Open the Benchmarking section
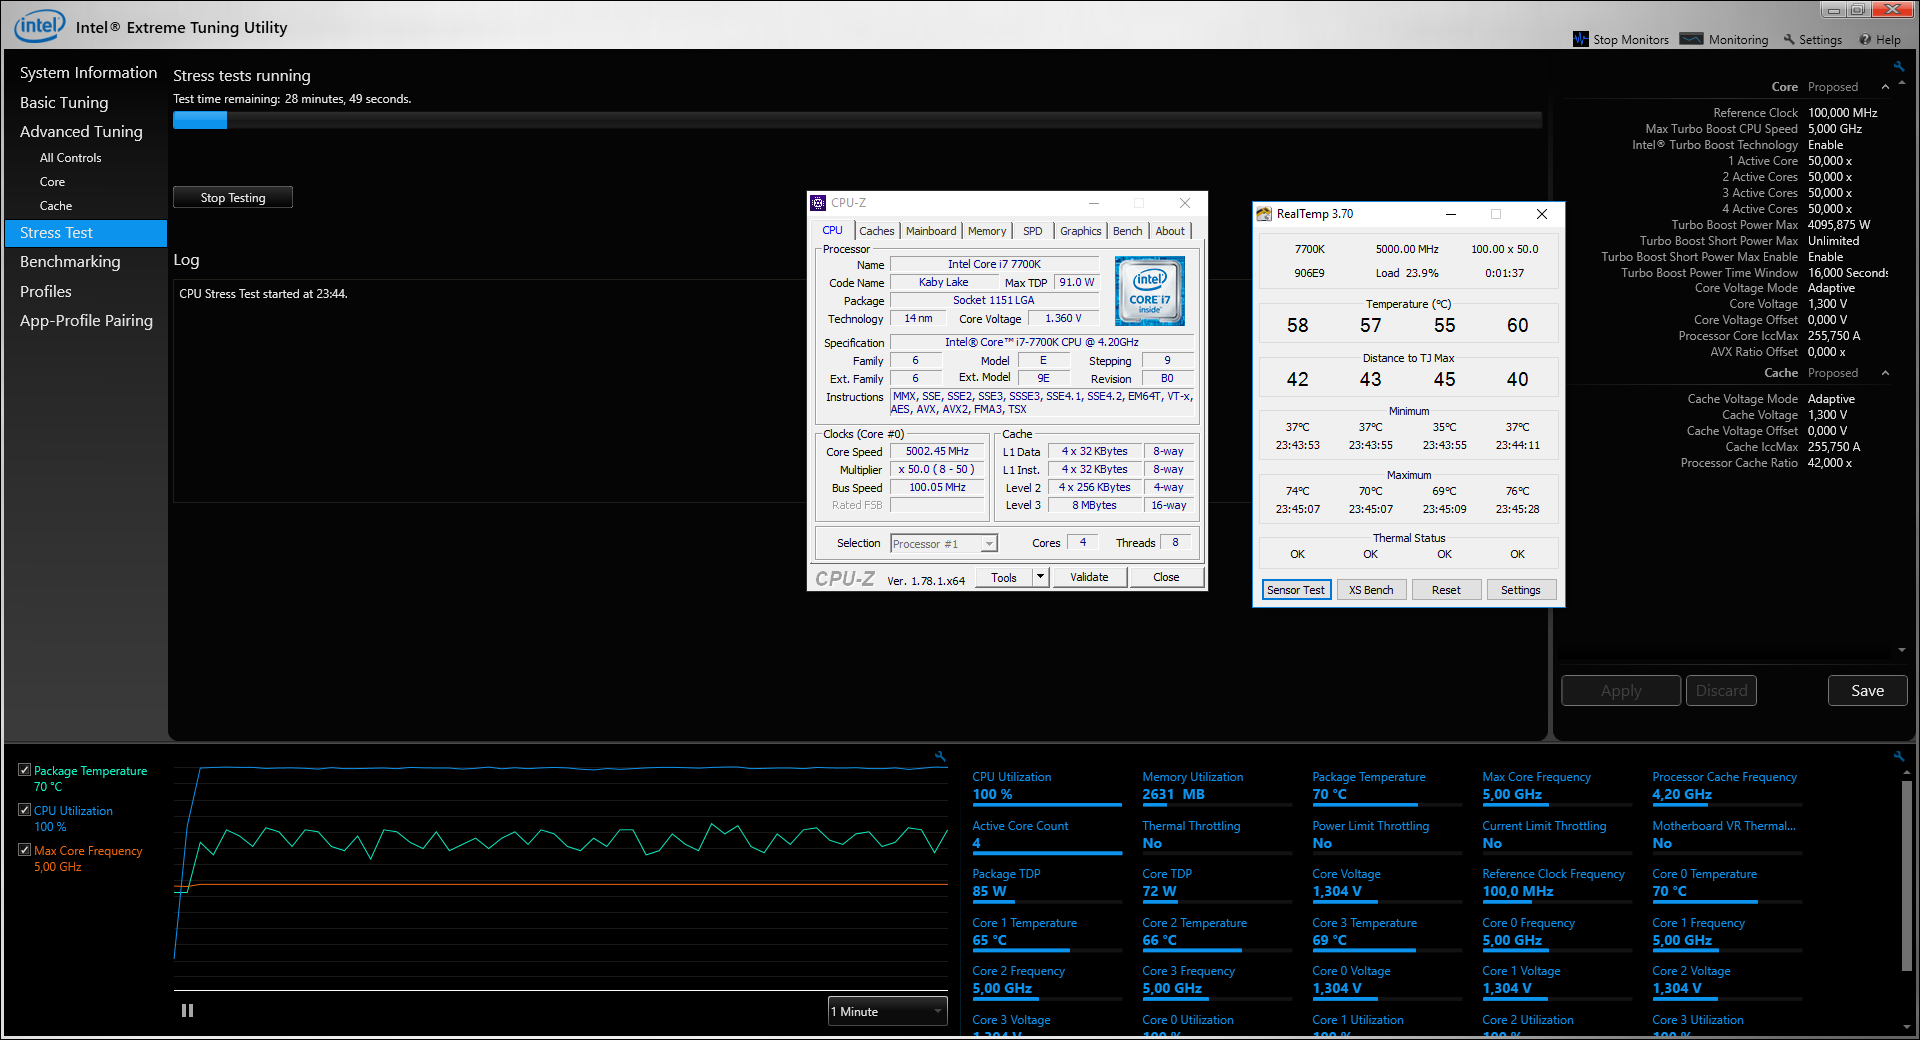This screenshot has width=1920, height=1040. tap(70, 262)
